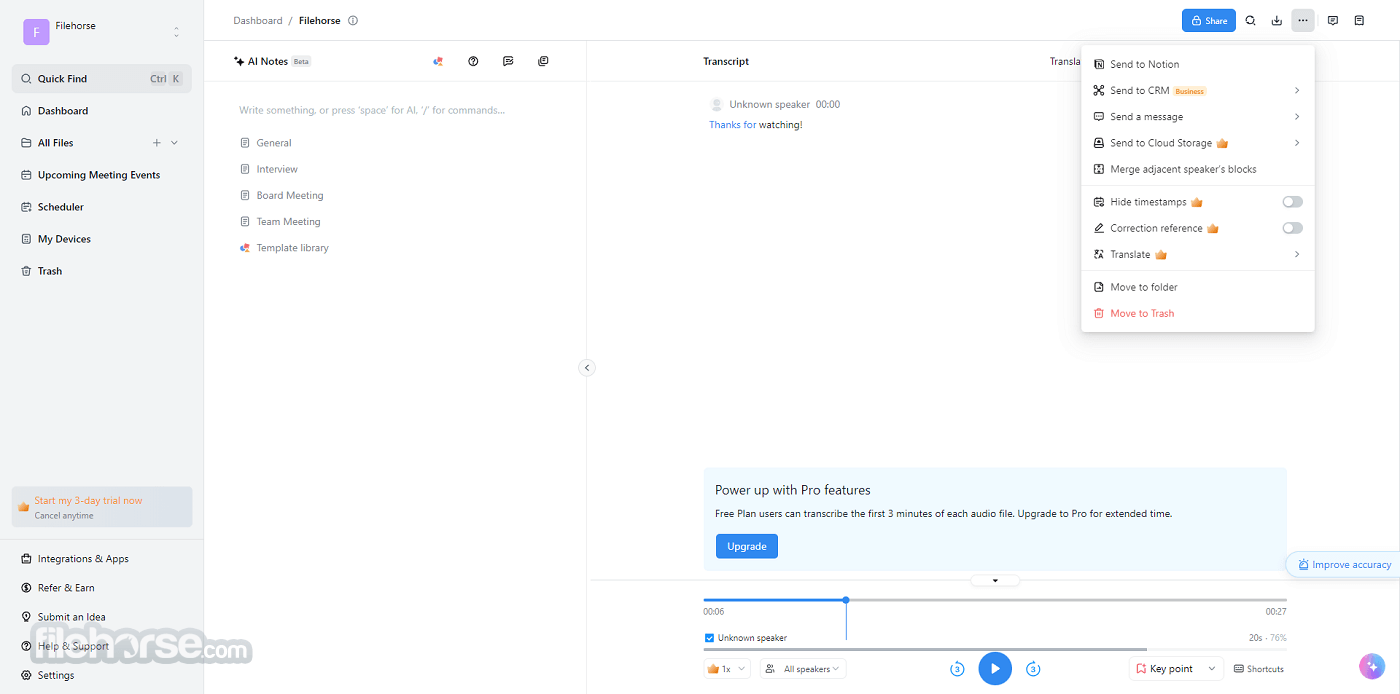
Task: Choose Send to Notion
Action: tap(1198, 64)
